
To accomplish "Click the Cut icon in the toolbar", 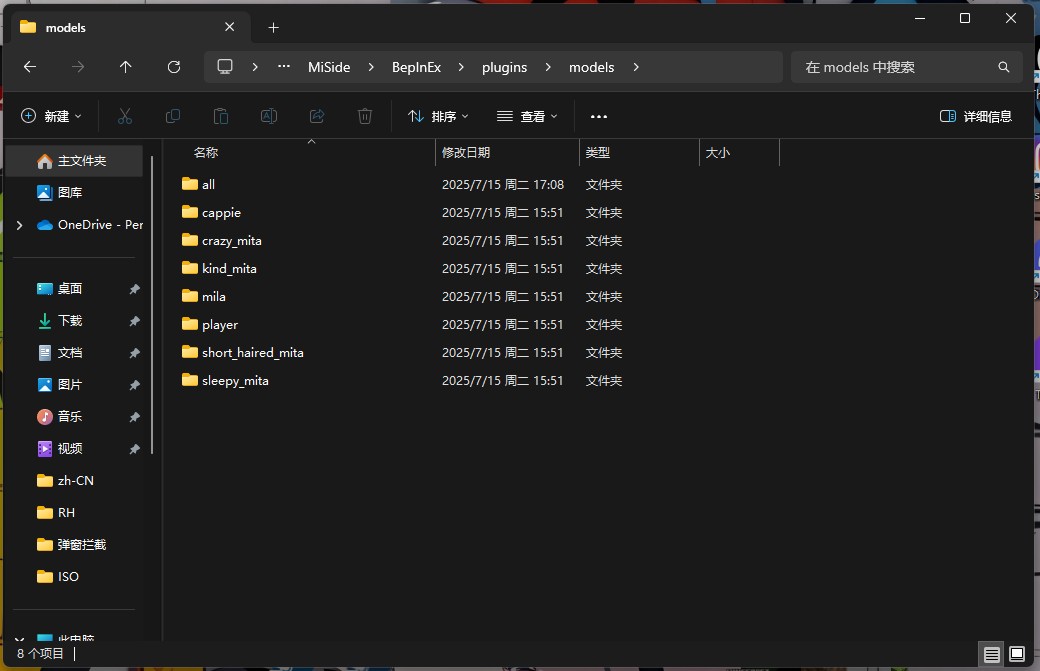I will tap(125, 116).
